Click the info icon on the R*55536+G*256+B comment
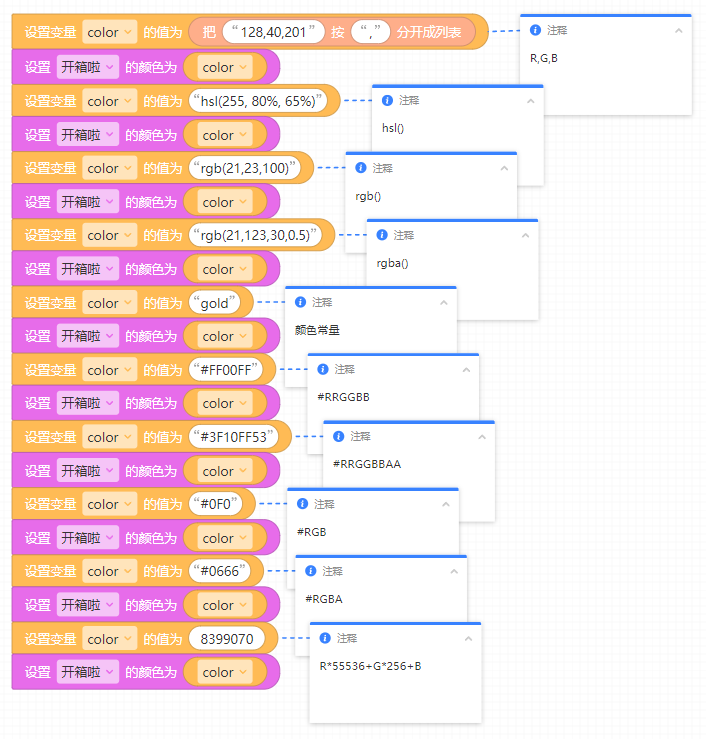 pyautogui.click(x=326, y=638)
